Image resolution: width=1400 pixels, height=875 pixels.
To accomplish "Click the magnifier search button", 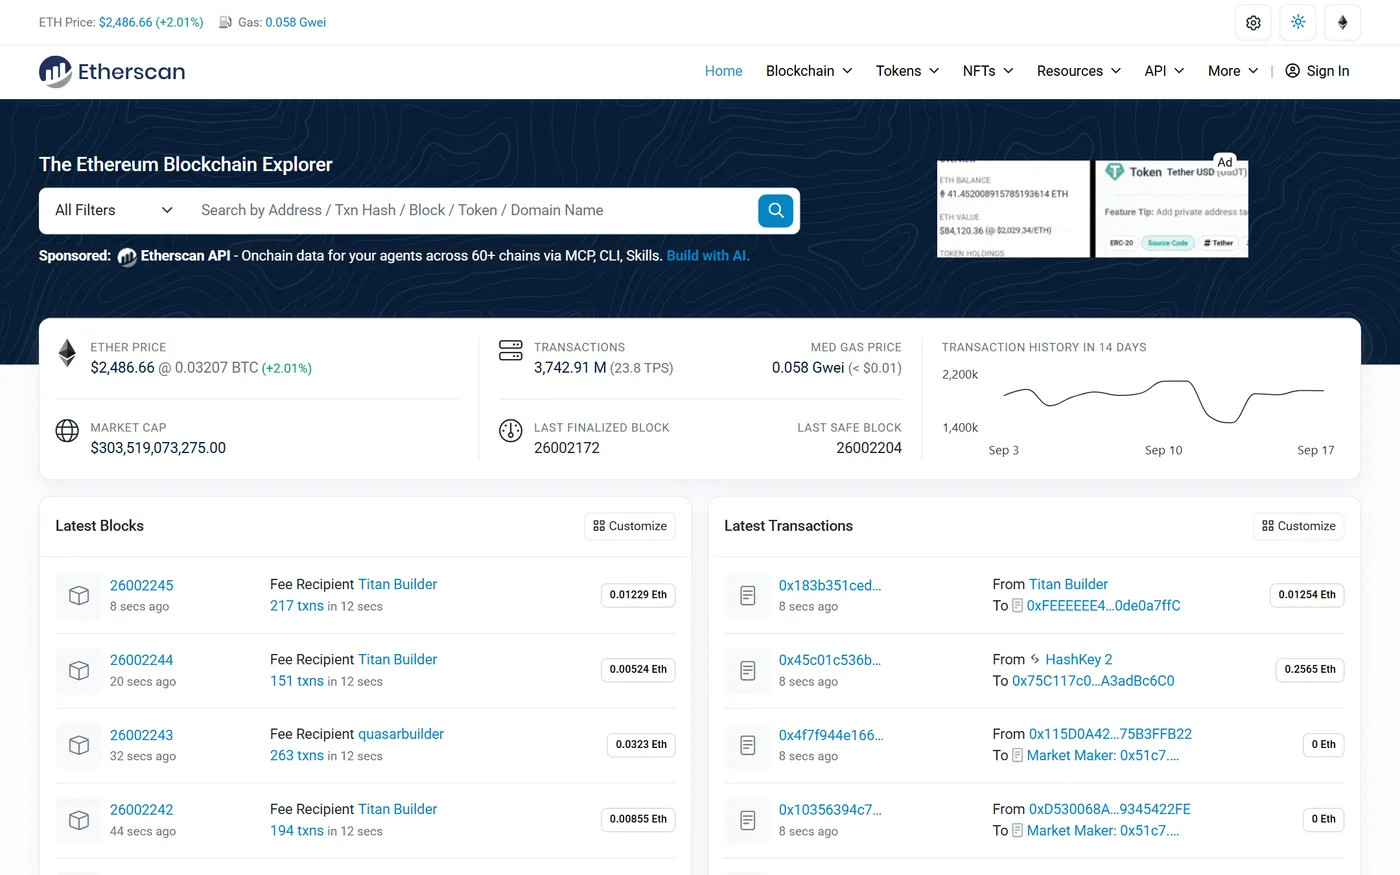I will pos(776,210).
